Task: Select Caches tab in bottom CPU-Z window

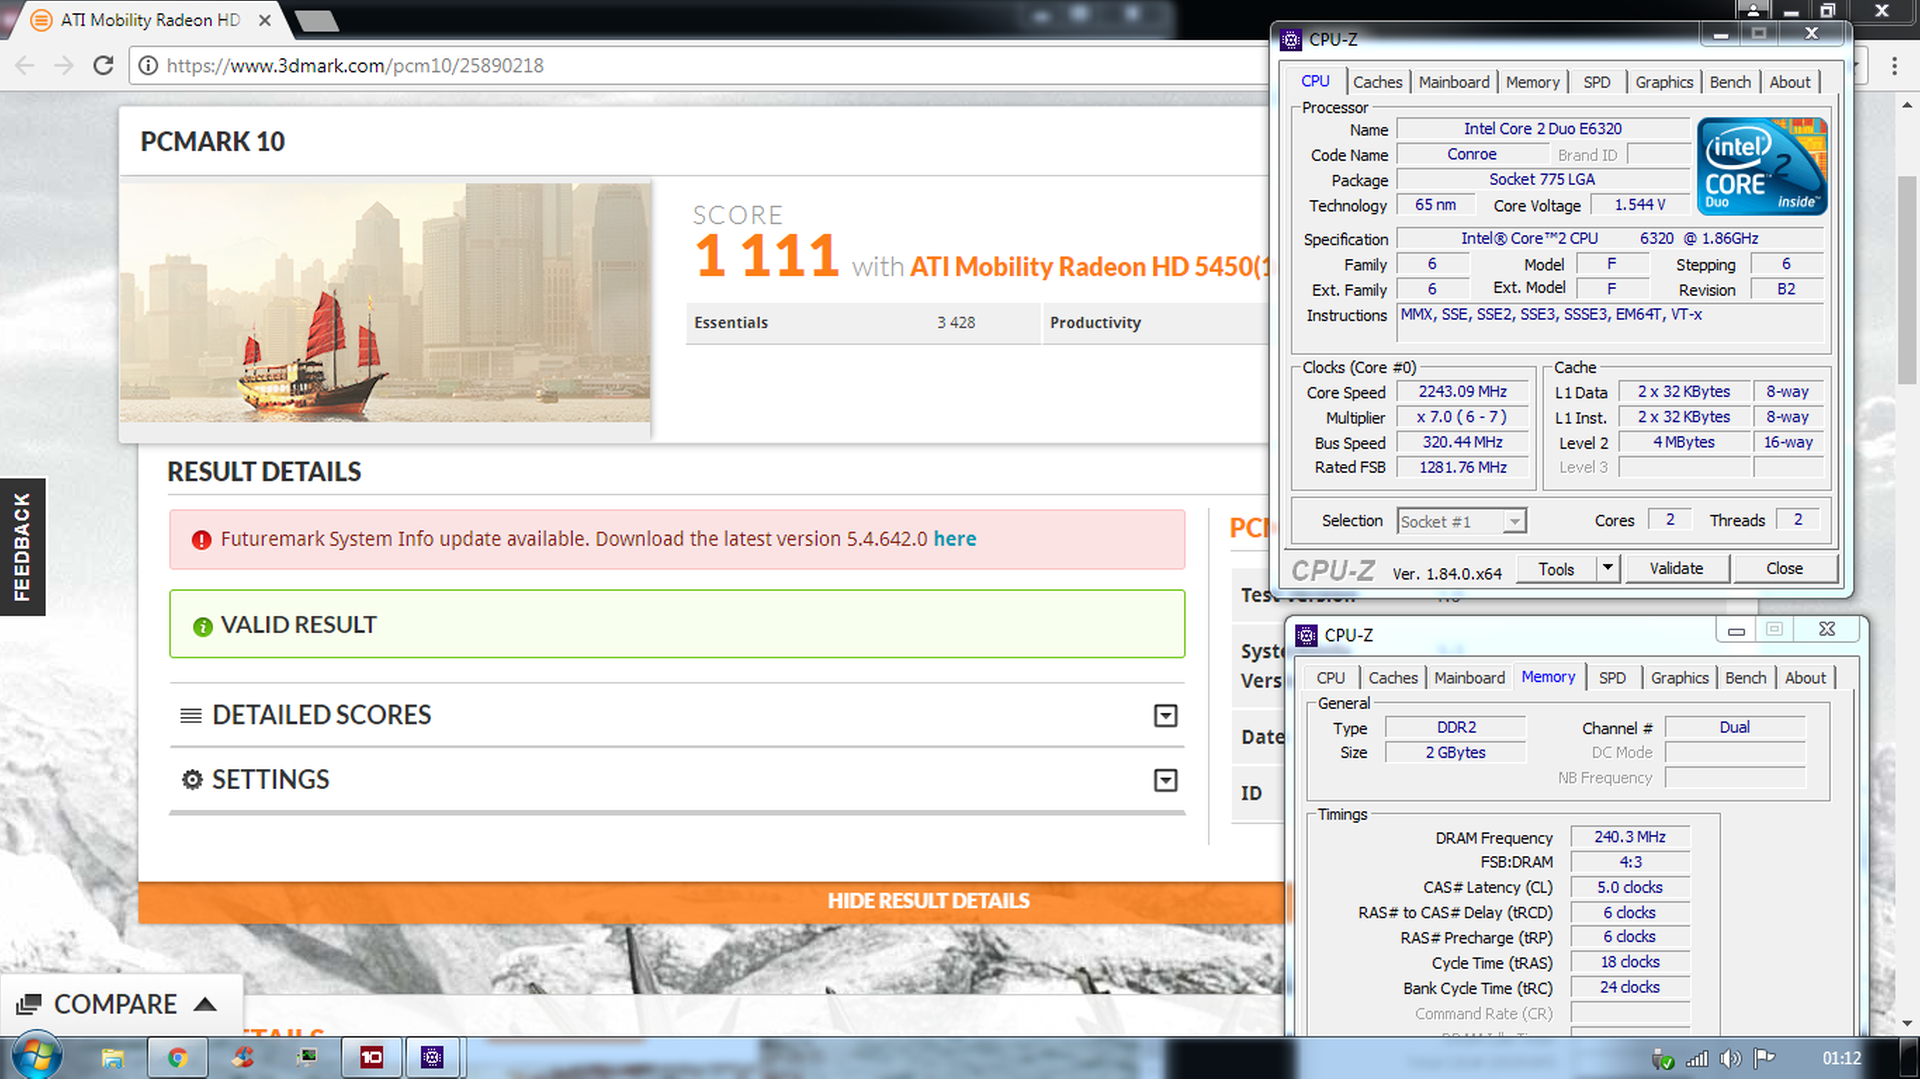Action: 1392,678
